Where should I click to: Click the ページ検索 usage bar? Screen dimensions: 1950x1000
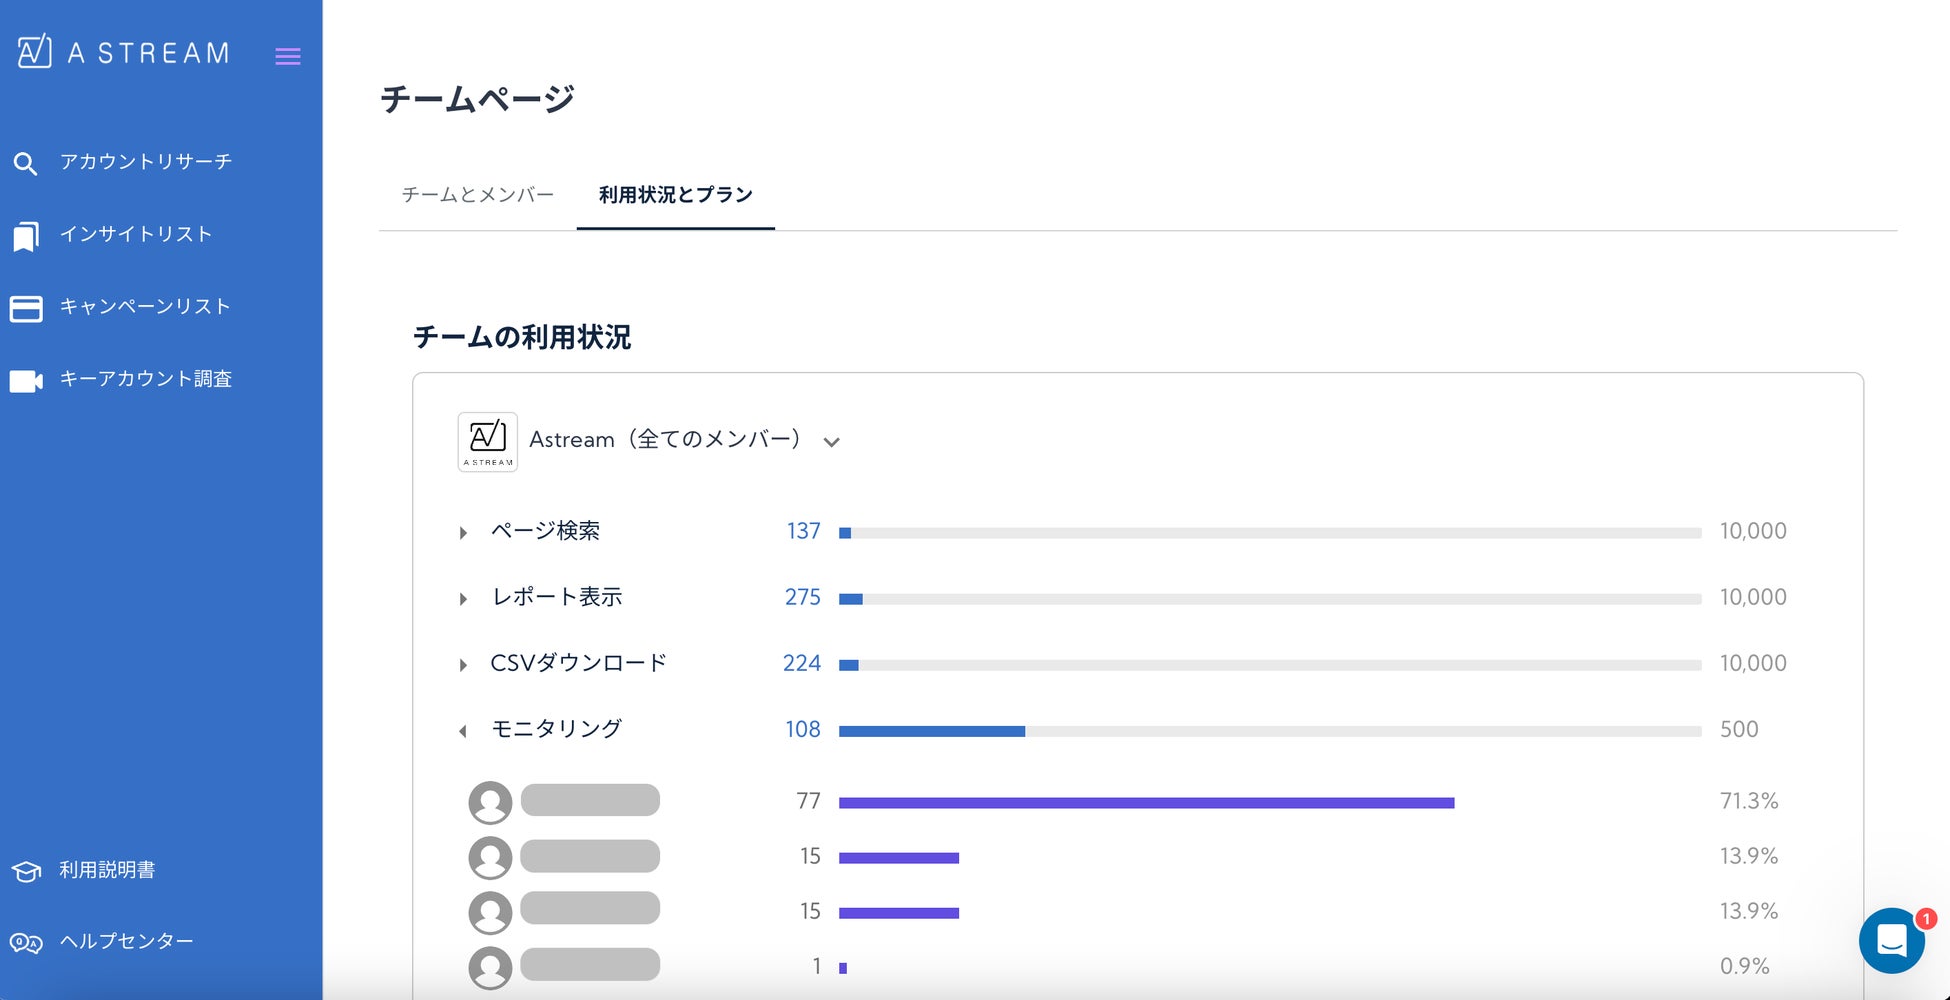pos(1270,533)
